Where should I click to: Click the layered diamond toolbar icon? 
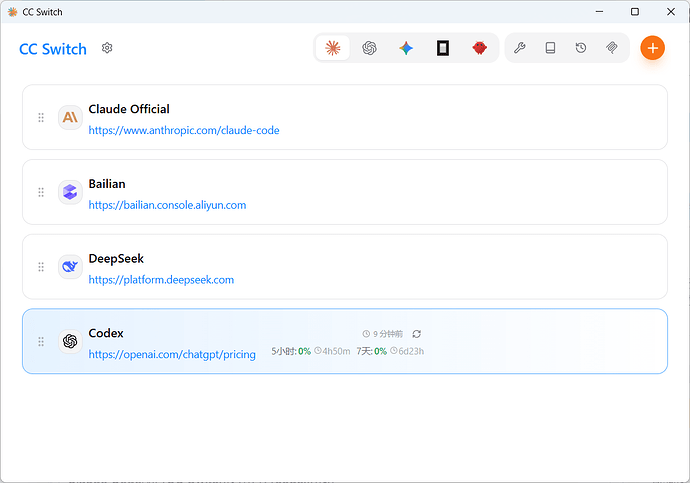pos(612,48)
